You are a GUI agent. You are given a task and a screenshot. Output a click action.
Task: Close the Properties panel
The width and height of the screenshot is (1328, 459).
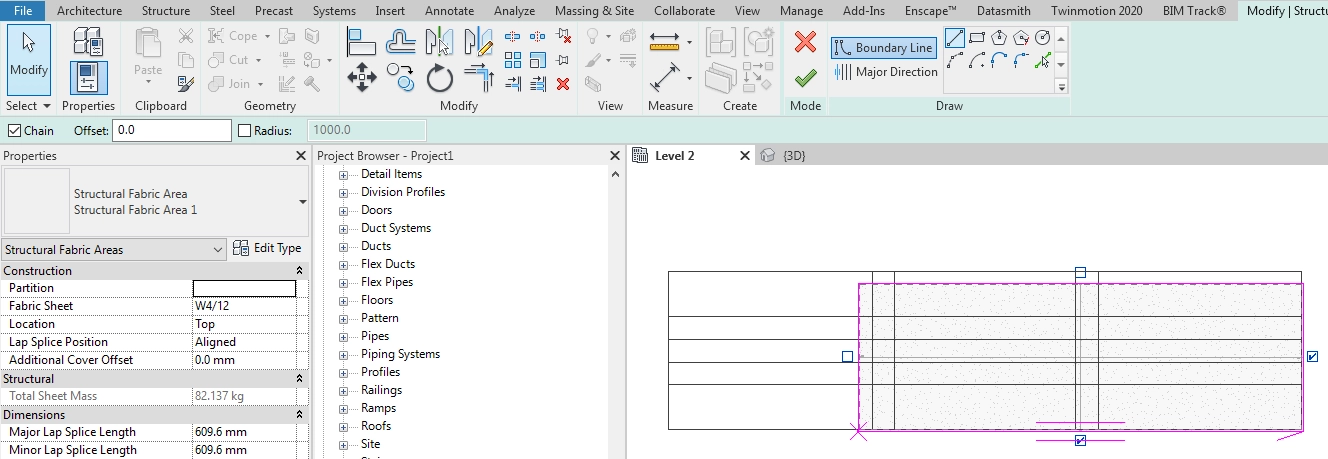(301, 156)
